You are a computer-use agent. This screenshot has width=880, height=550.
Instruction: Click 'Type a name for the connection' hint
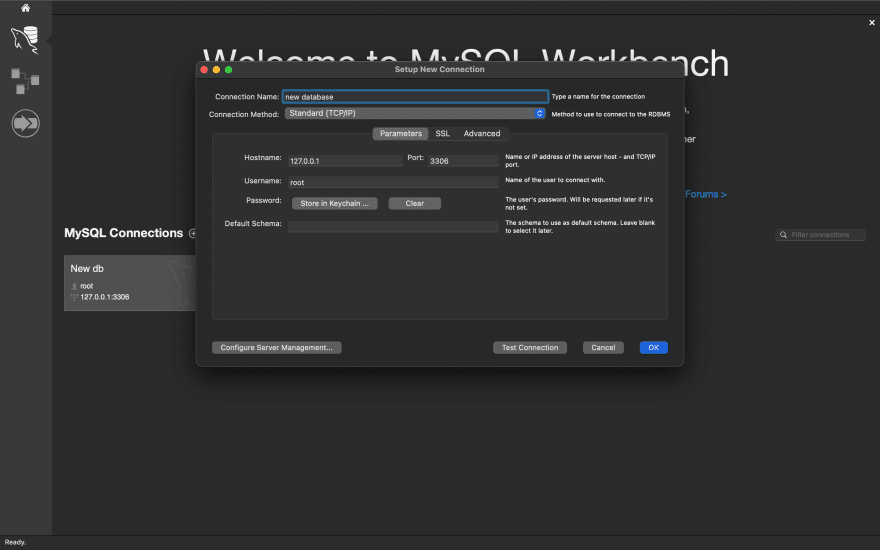point(598,97)
